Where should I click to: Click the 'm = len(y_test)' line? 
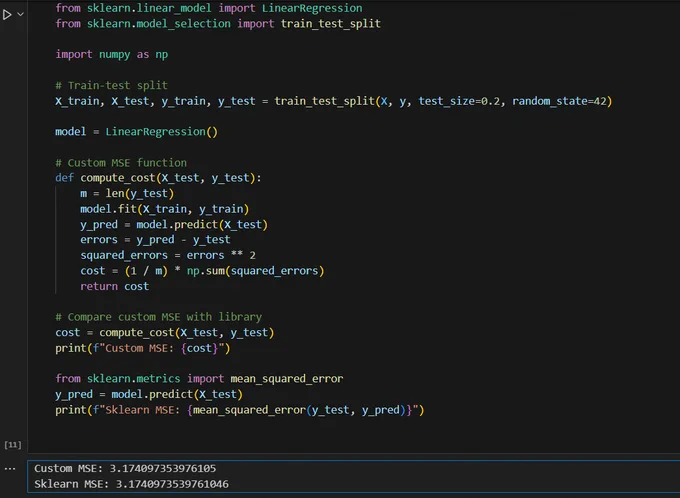[x=127, y=193]
